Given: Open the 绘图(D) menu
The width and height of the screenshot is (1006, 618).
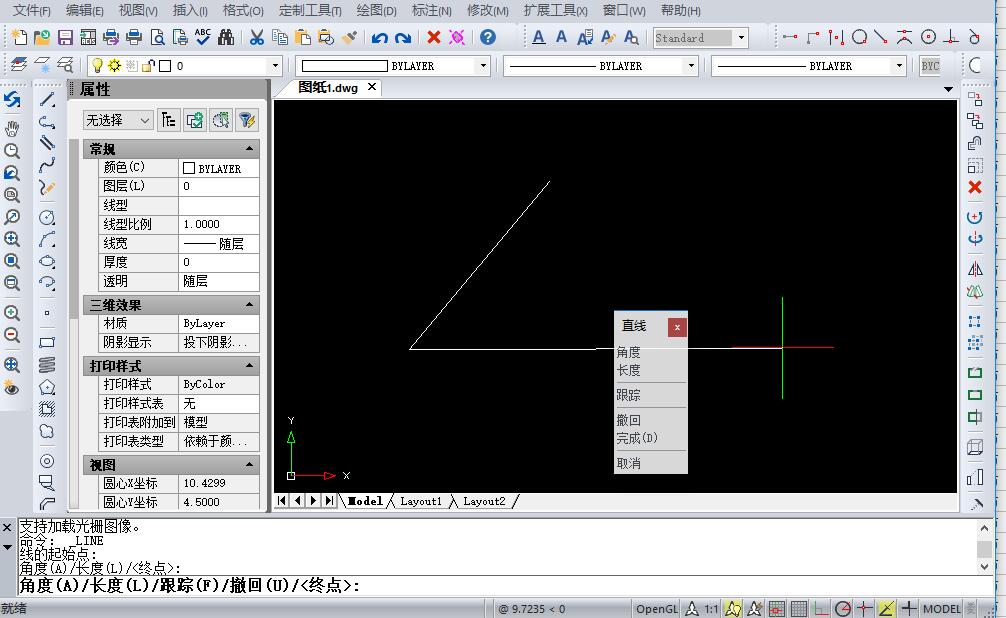Looking at the screenshot, I should 377,10.
